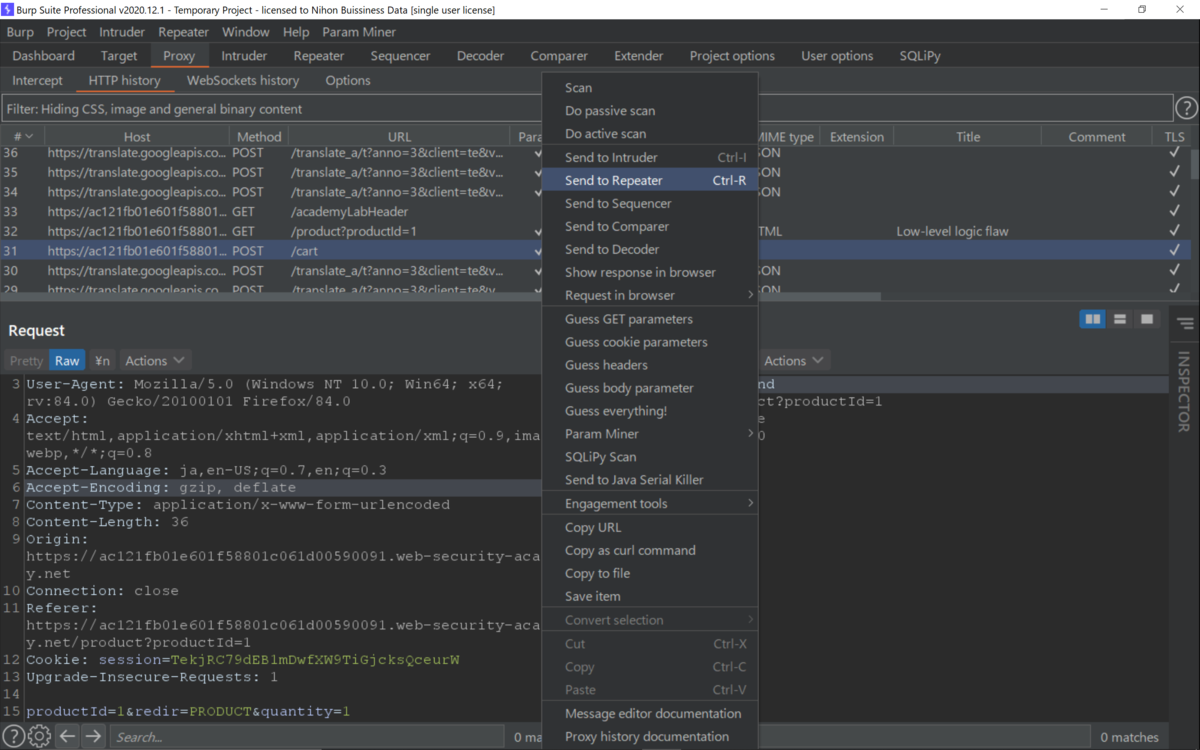Open Proxy Options sub-tab

(348, 80)
